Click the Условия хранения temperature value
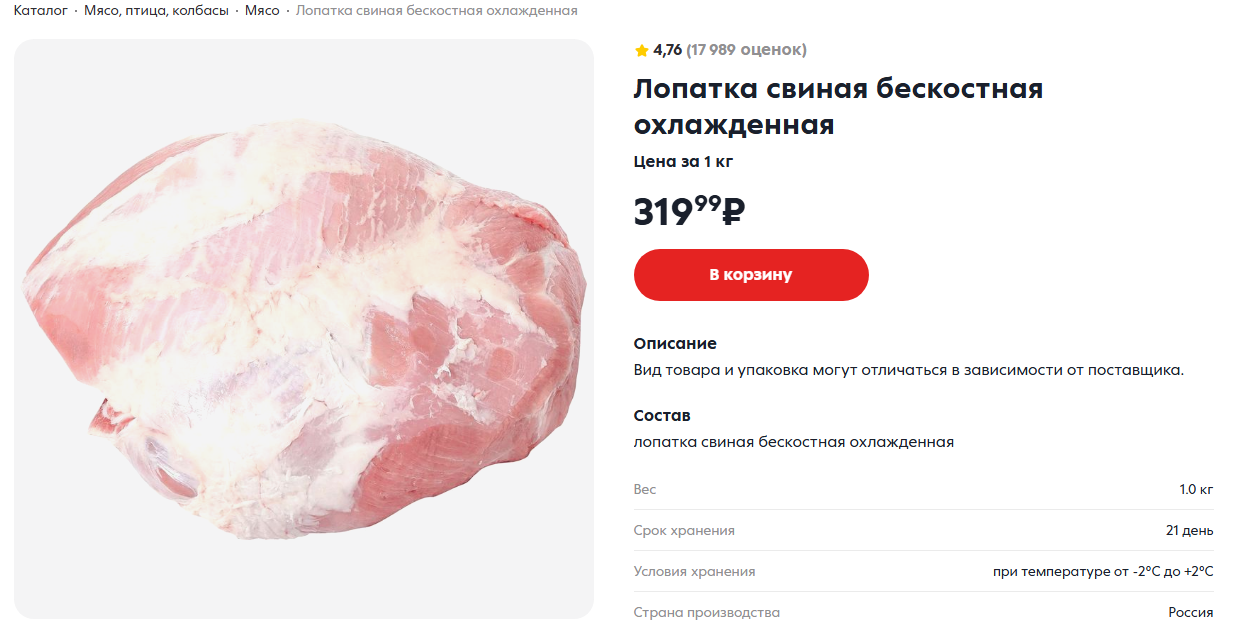1254x629 pixels. pos(1103,572)
